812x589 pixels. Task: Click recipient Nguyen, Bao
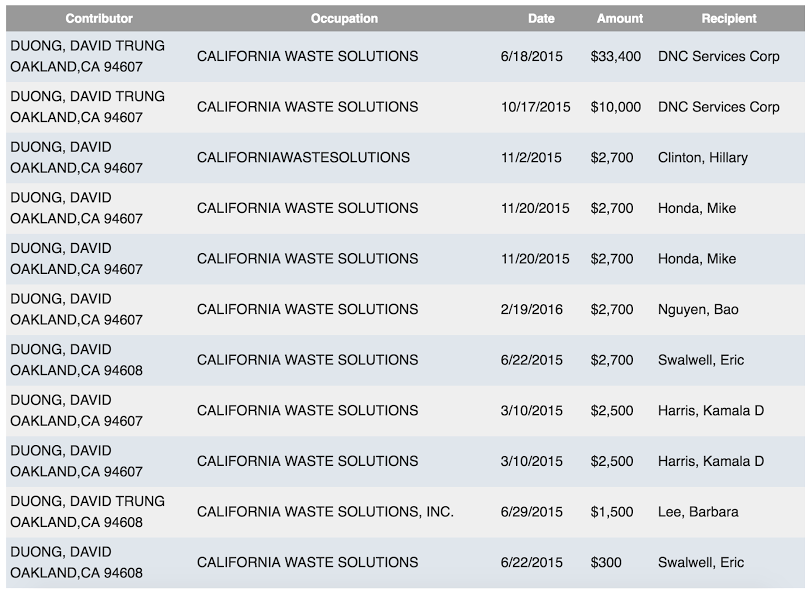tap(698, 309)
